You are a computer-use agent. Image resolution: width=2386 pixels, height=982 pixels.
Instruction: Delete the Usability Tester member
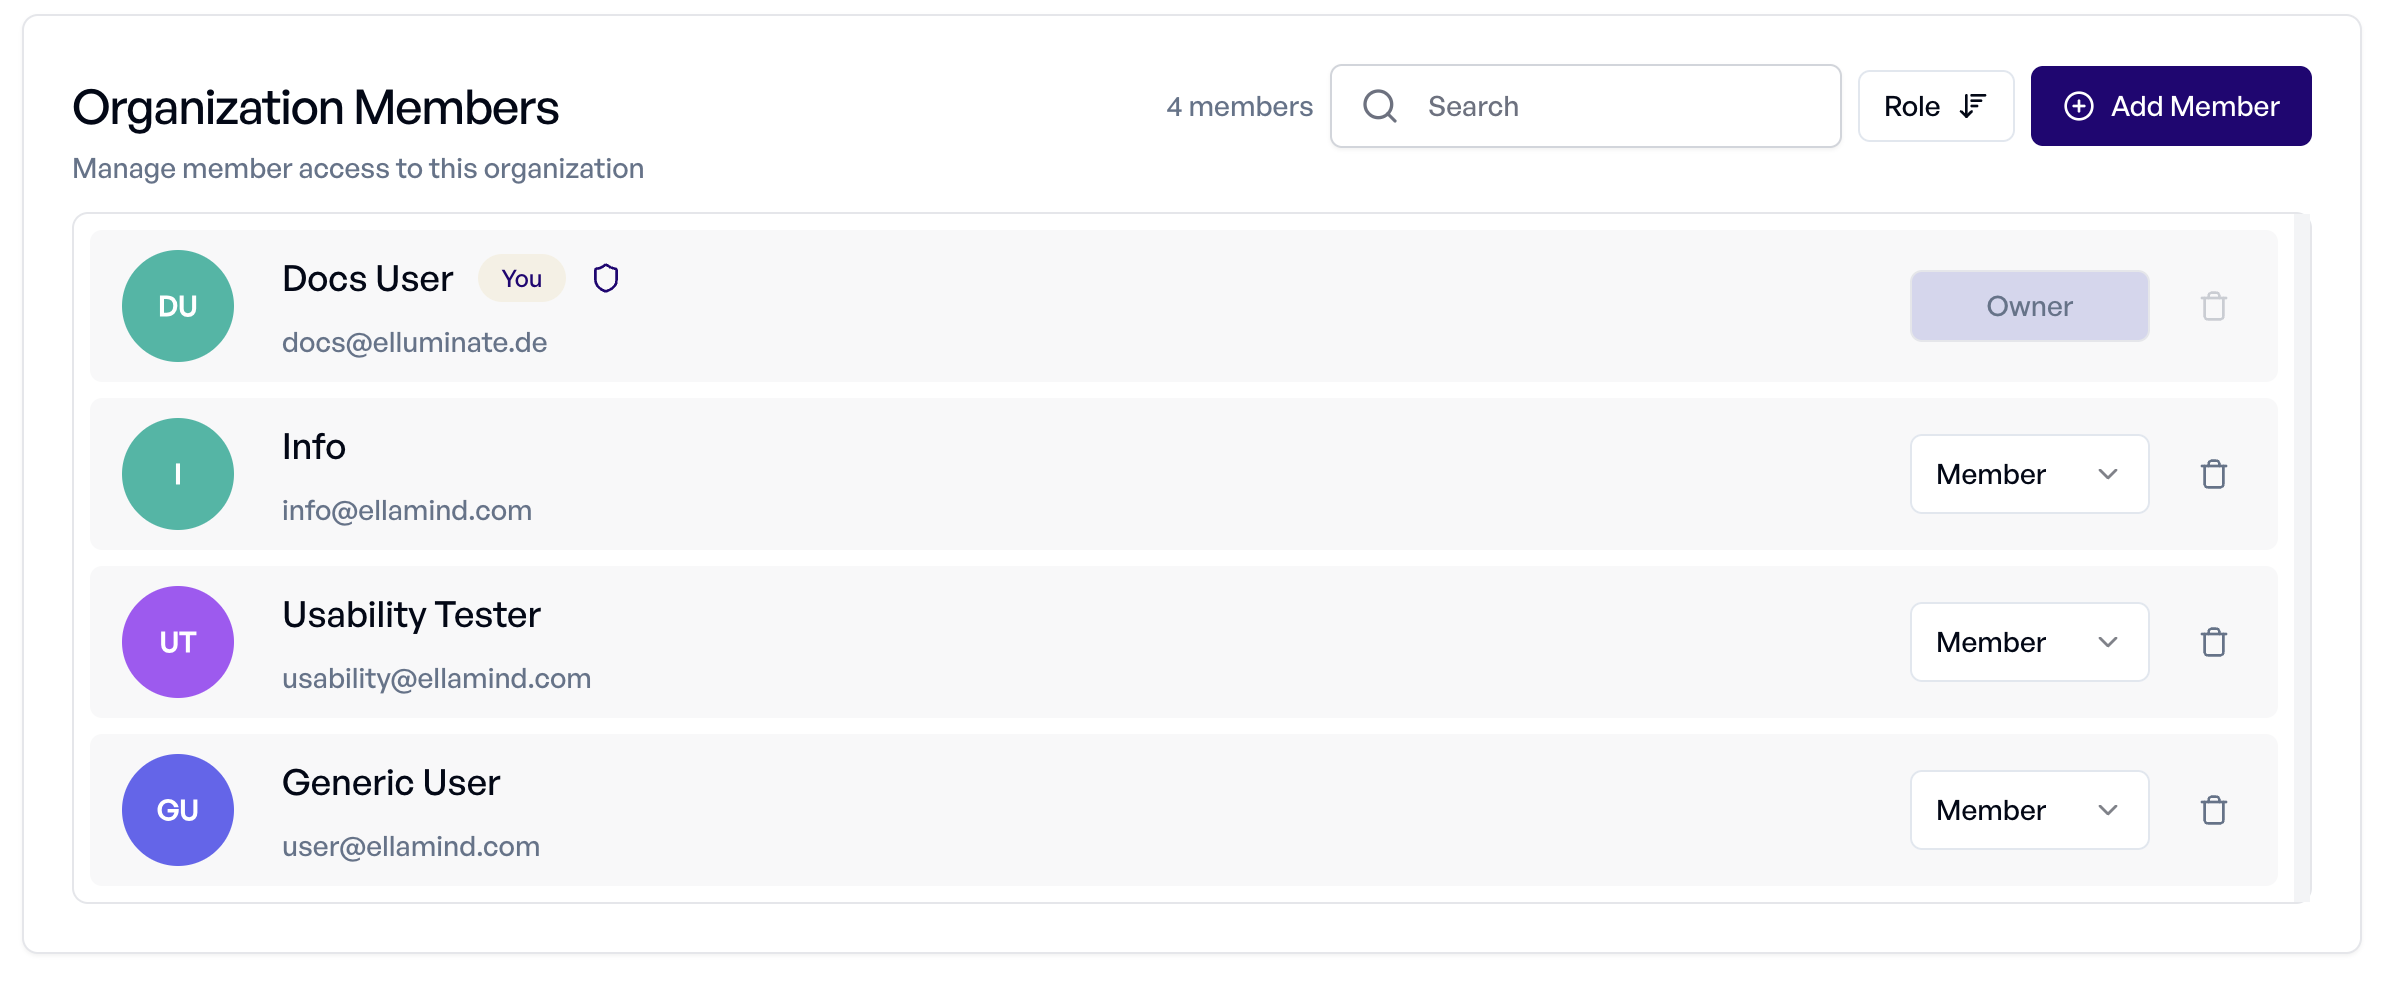click(2213, 642)
